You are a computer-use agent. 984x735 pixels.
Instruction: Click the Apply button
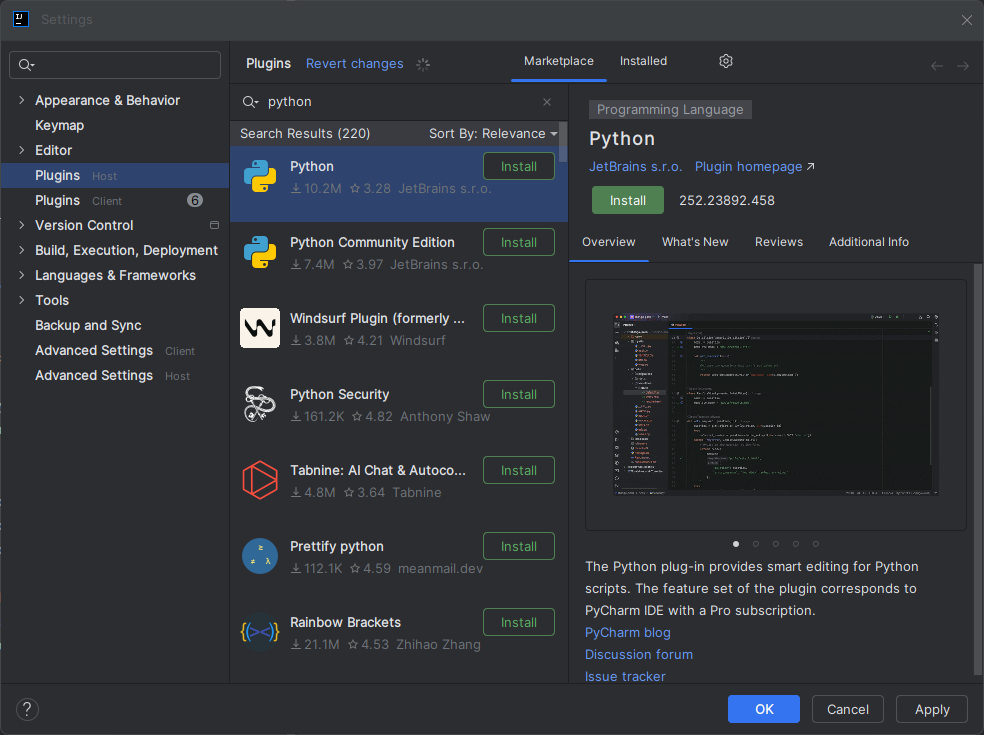932,709
